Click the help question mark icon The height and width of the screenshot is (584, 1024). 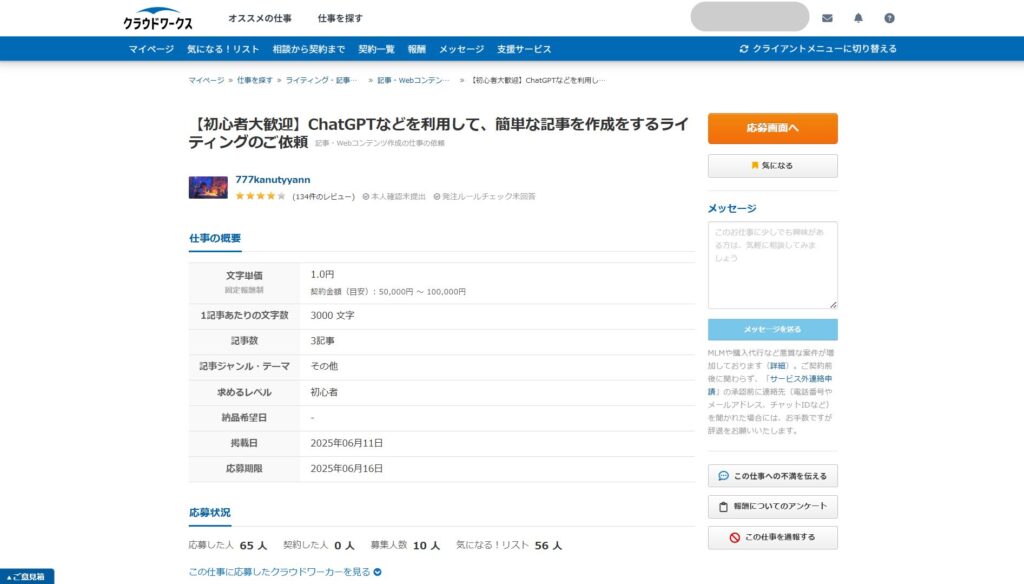click(x=889, y=18)
